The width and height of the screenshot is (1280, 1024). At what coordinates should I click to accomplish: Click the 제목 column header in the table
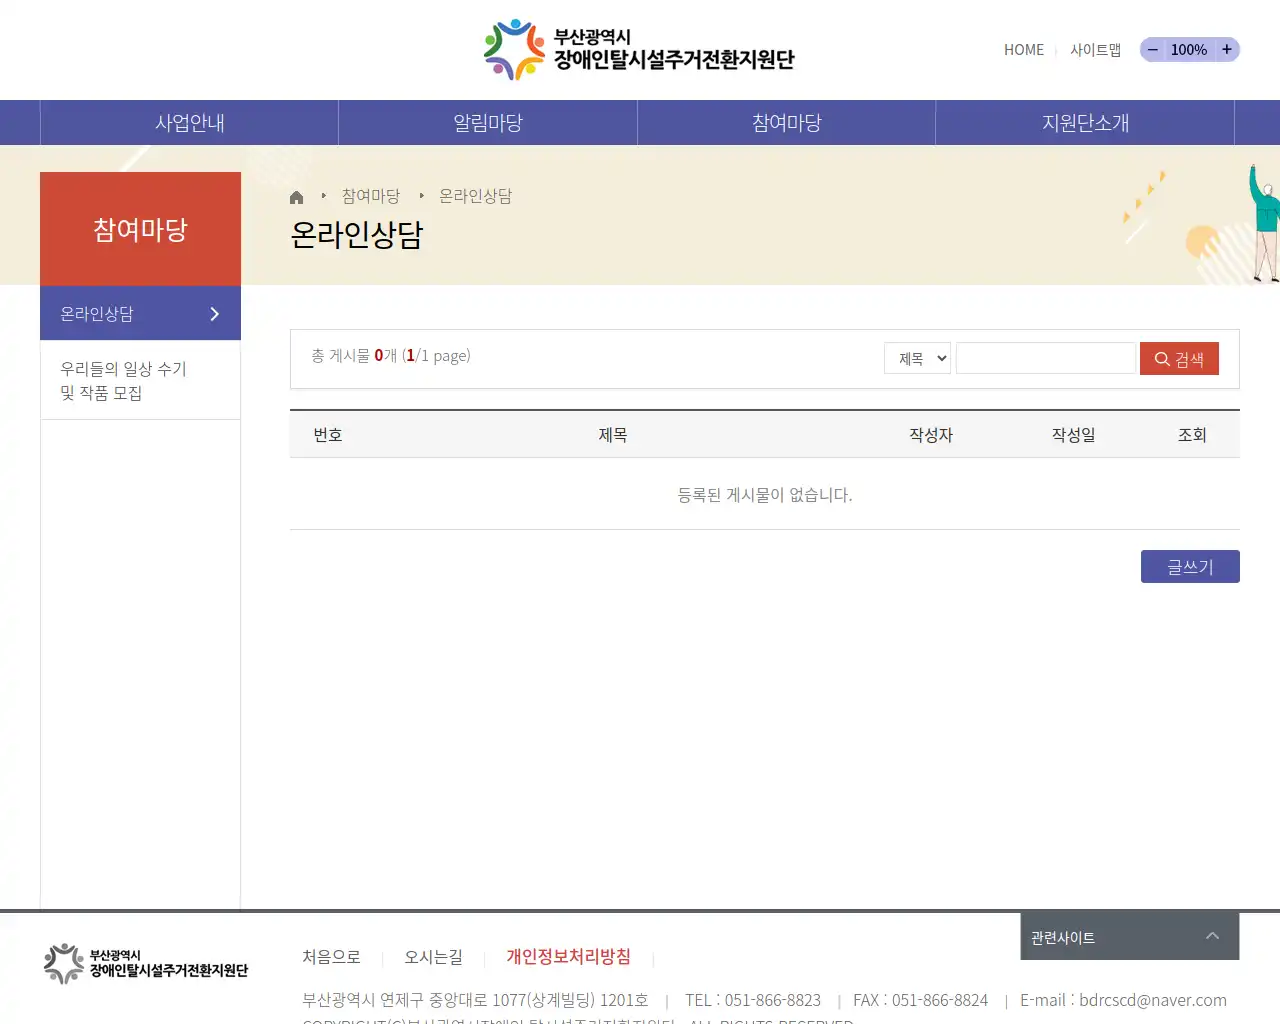pos(613,435)
